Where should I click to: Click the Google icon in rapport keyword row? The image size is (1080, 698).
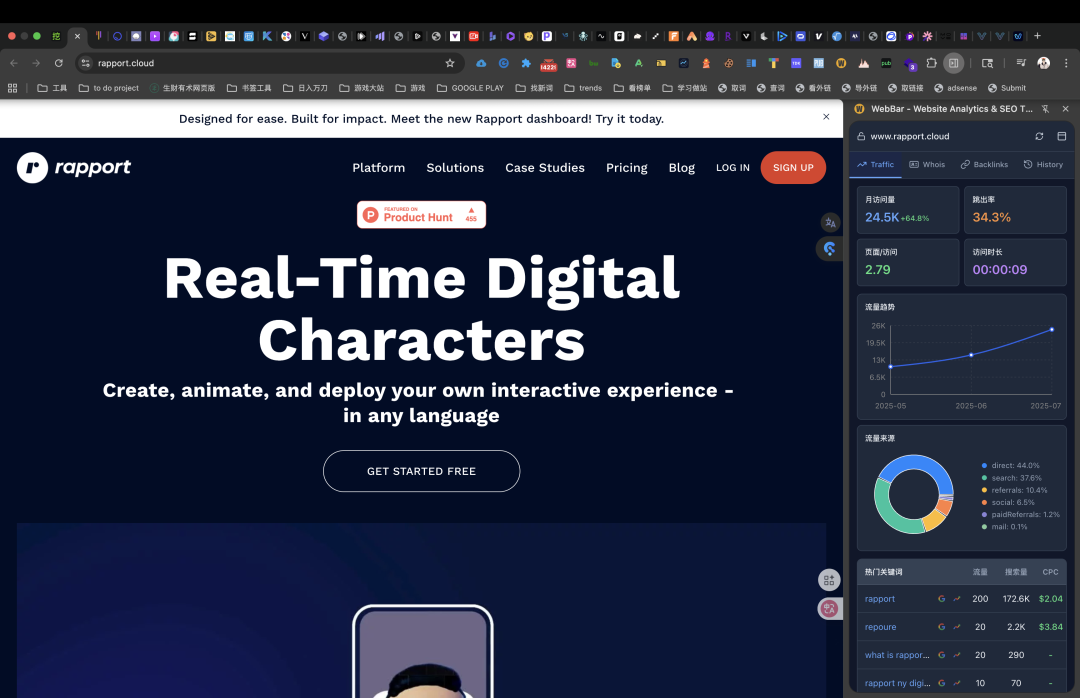pos(942,599)
